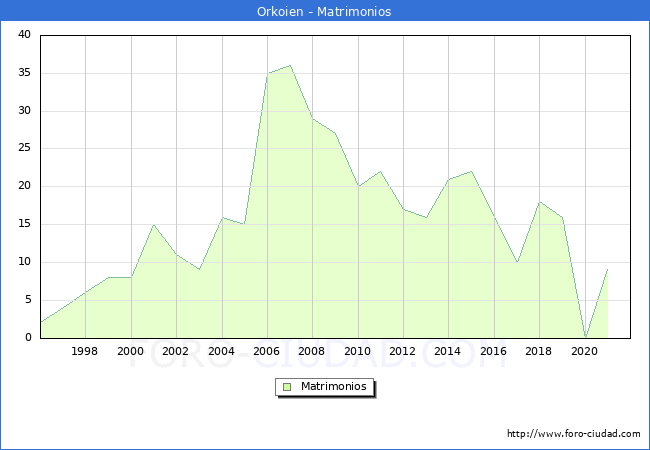Click the 25 y-axis label
The image size is (650, 450).
[24, 149]
